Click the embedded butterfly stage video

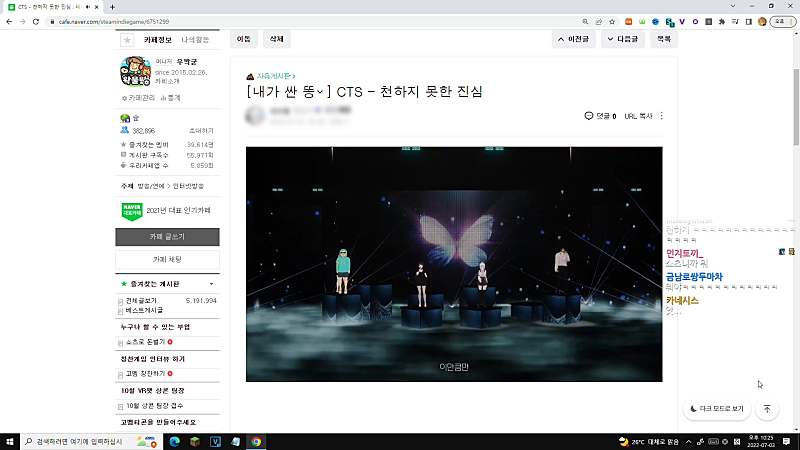tap(454, 264)
